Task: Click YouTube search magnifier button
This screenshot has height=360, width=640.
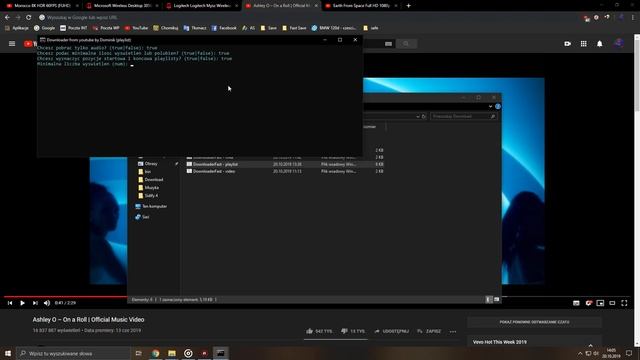Action: [406, 44]
